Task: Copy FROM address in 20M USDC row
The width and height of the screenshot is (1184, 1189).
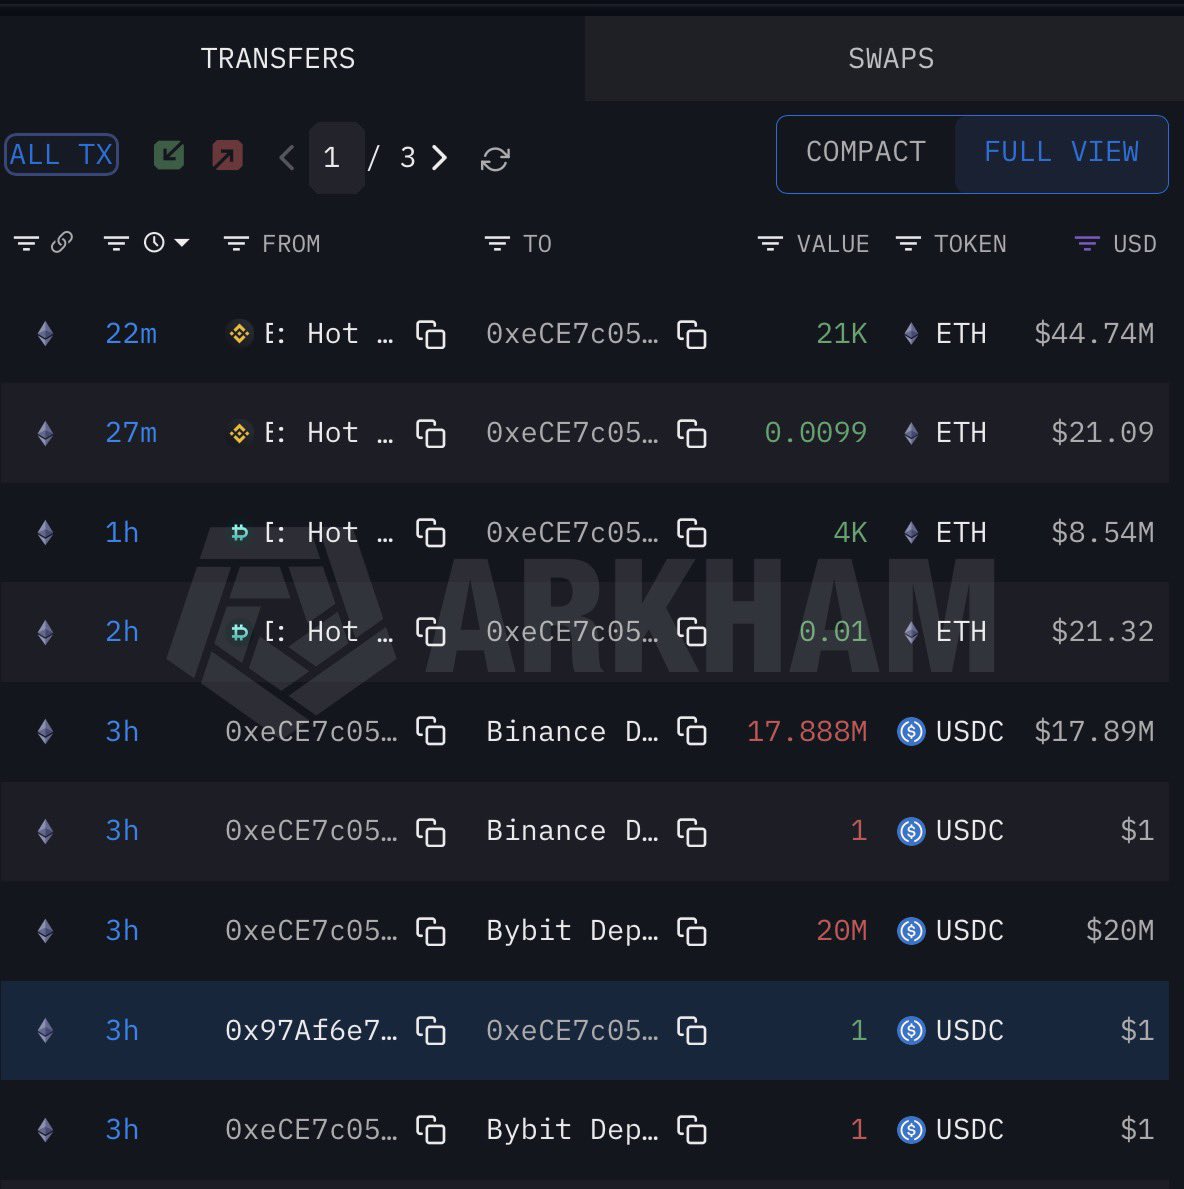Action: 431,931
